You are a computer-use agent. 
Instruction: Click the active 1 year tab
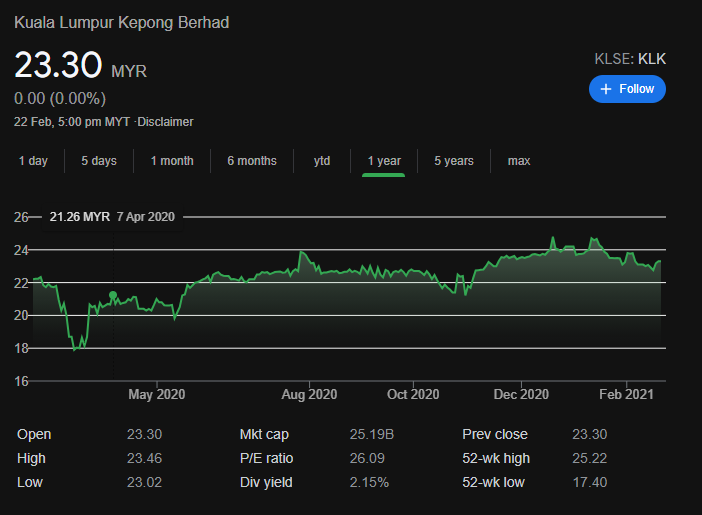click(x=384, y=161)
